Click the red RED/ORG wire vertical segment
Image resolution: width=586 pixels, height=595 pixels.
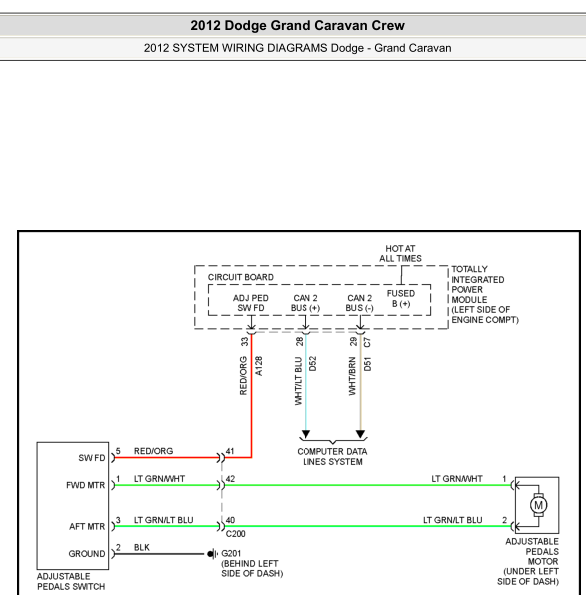(251, 395)
